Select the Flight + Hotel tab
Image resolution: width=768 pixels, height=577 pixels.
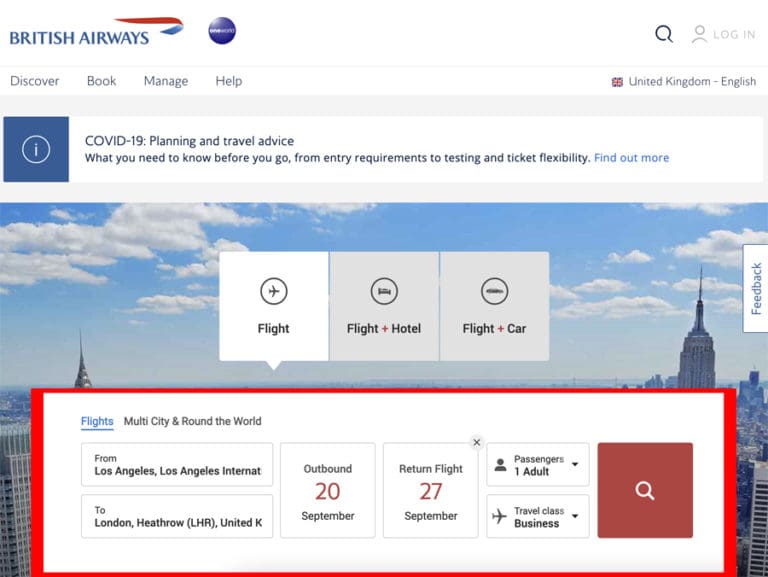coord(384,306)
